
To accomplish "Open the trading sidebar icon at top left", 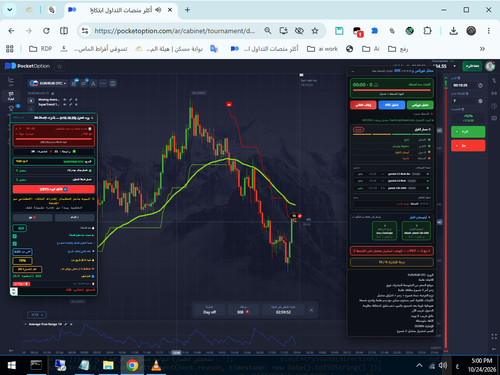I will 11,81.
